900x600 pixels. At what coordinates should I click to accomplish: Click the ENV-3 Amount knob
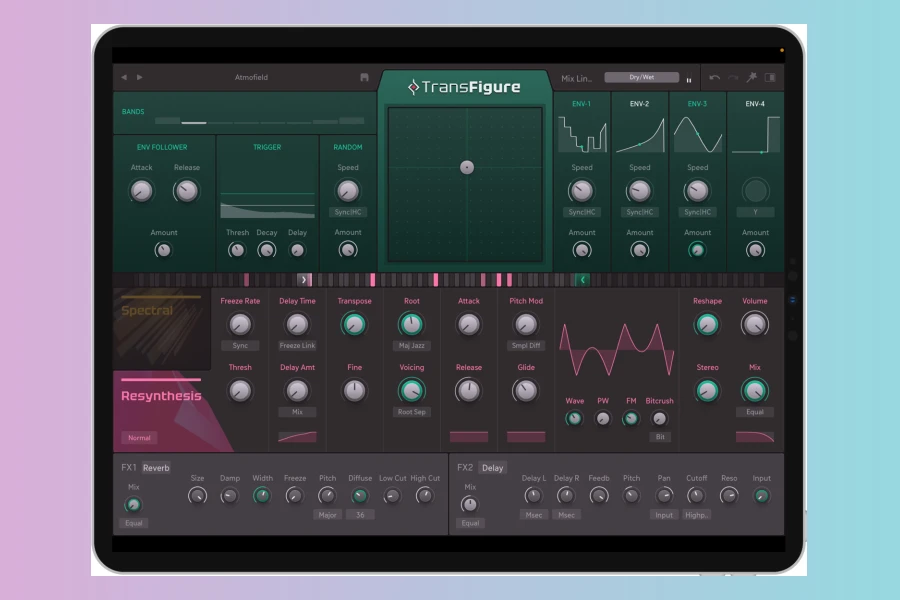click(697, 250)
